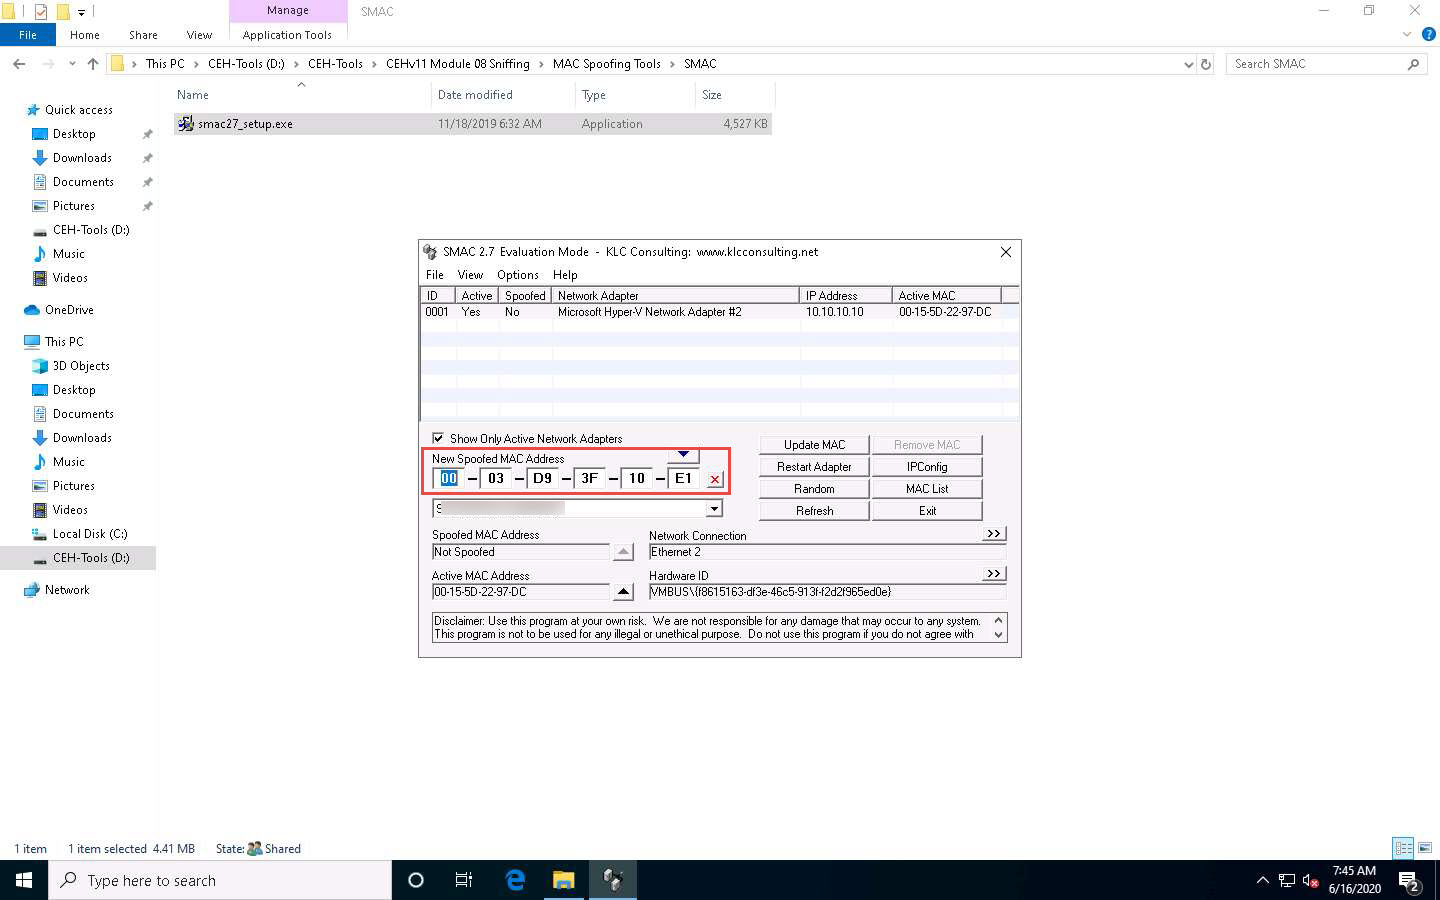Click the Network Adapter column header
Screen dimensions: 1440x900
coord(676,296)
